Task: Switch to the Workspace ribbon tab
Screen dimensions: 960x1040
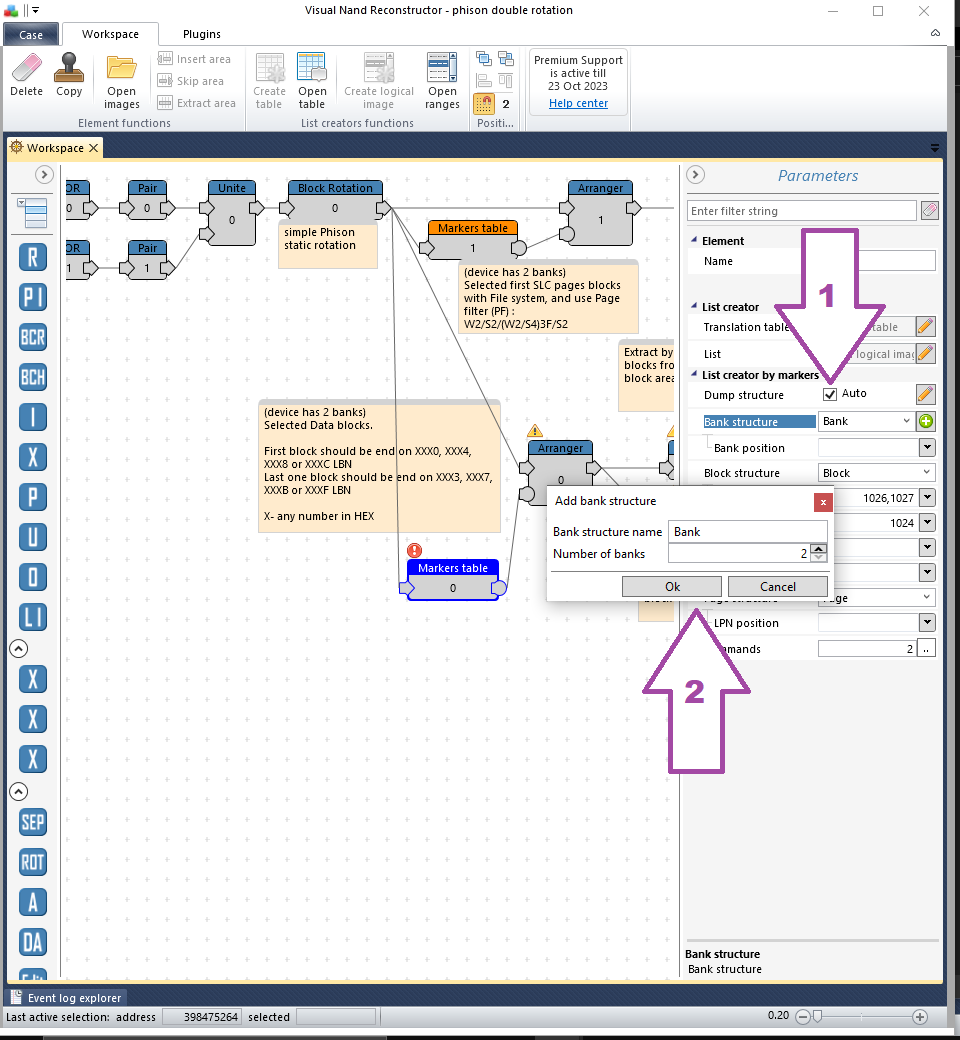Action: tap(110, 34)
